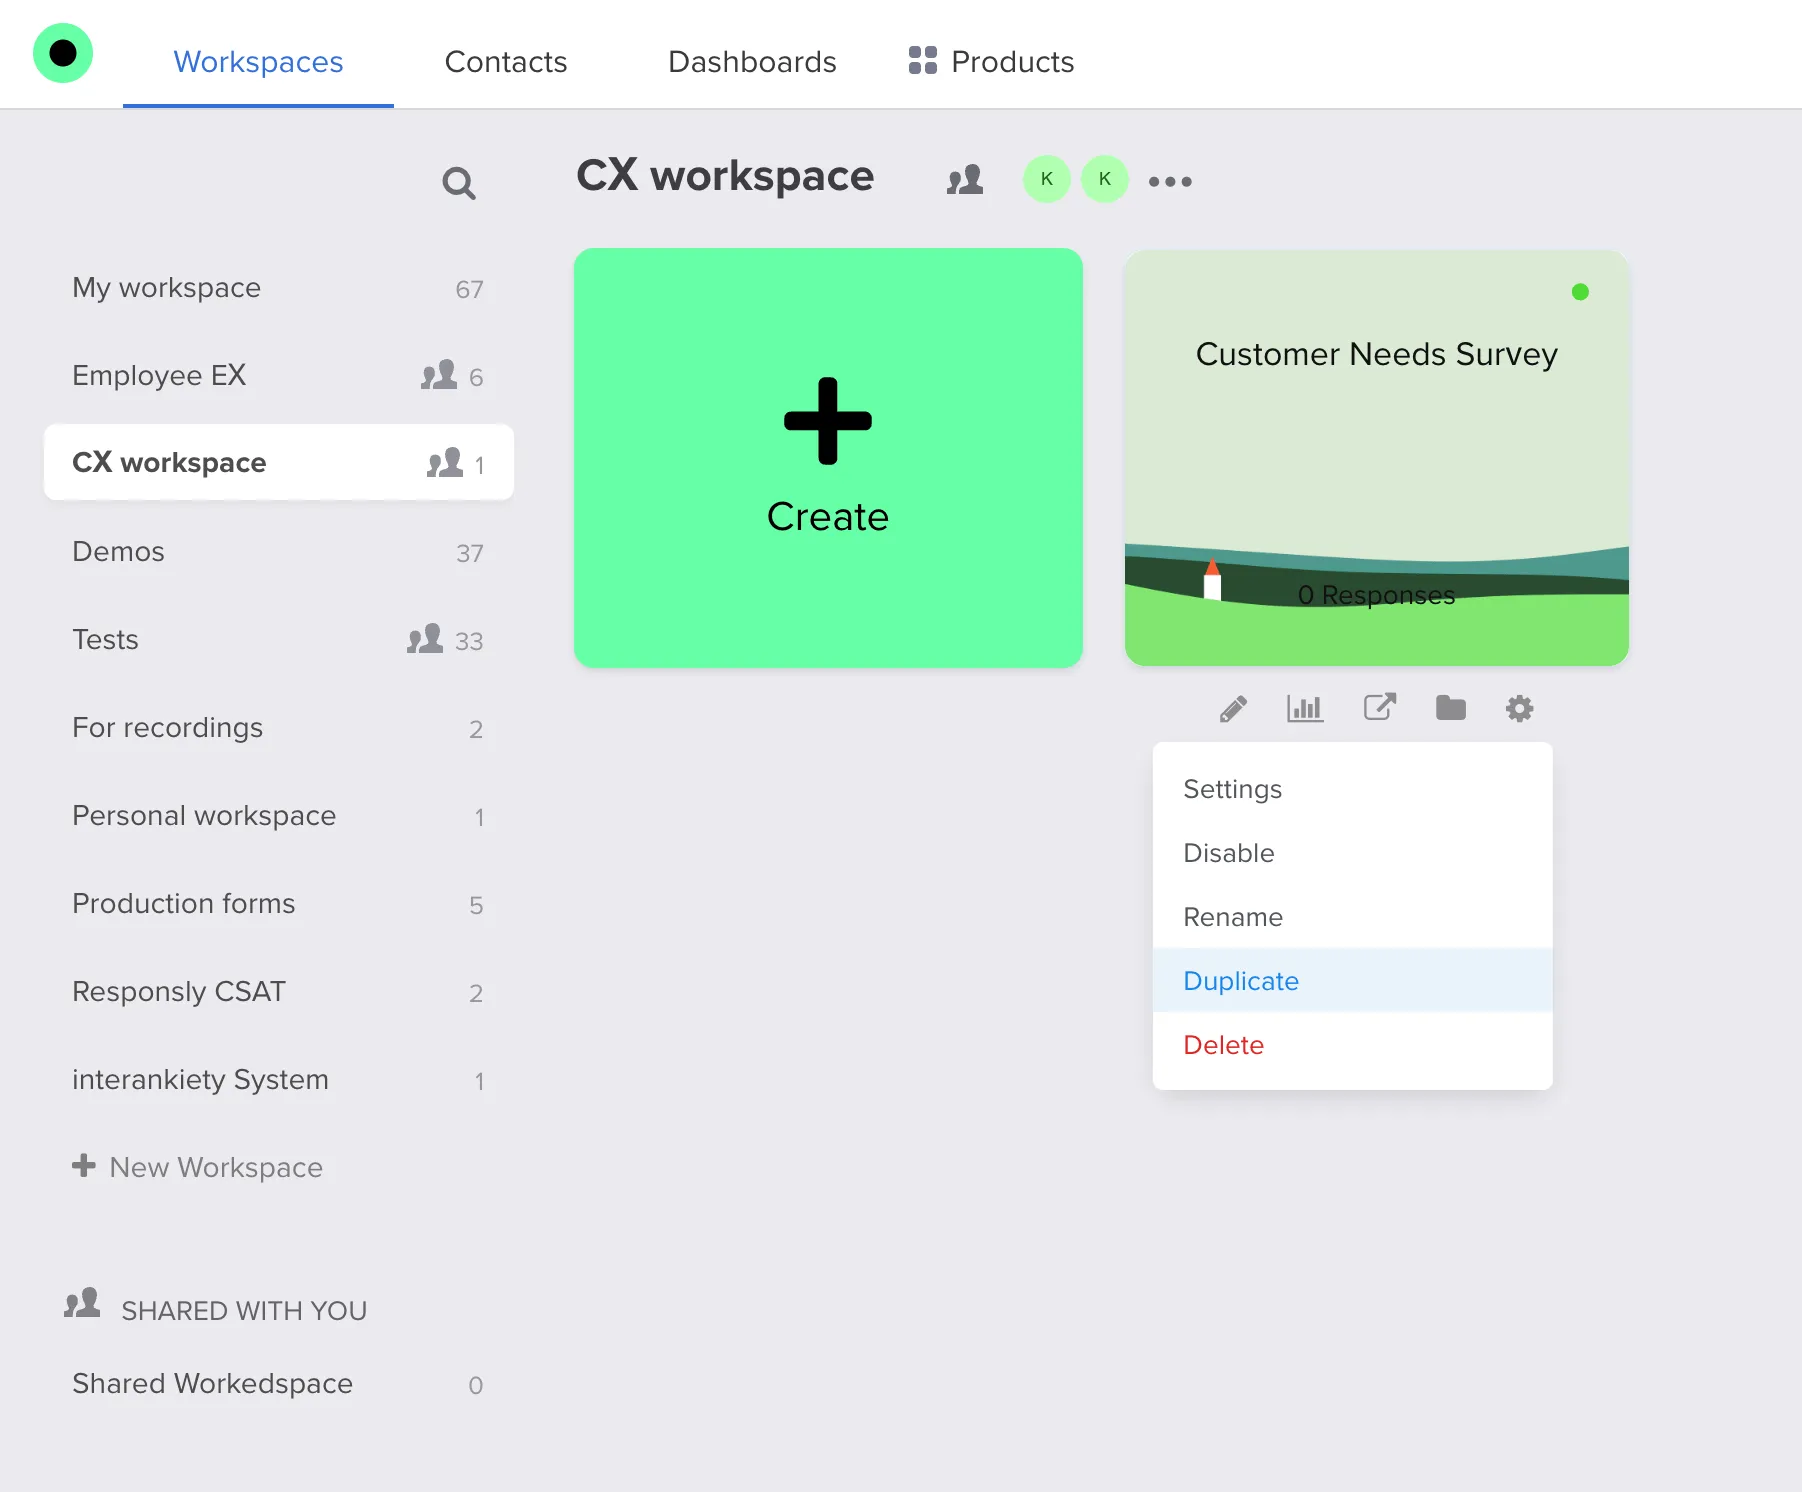
Task: Select Production forms workspace
Action: pos(278,904)
